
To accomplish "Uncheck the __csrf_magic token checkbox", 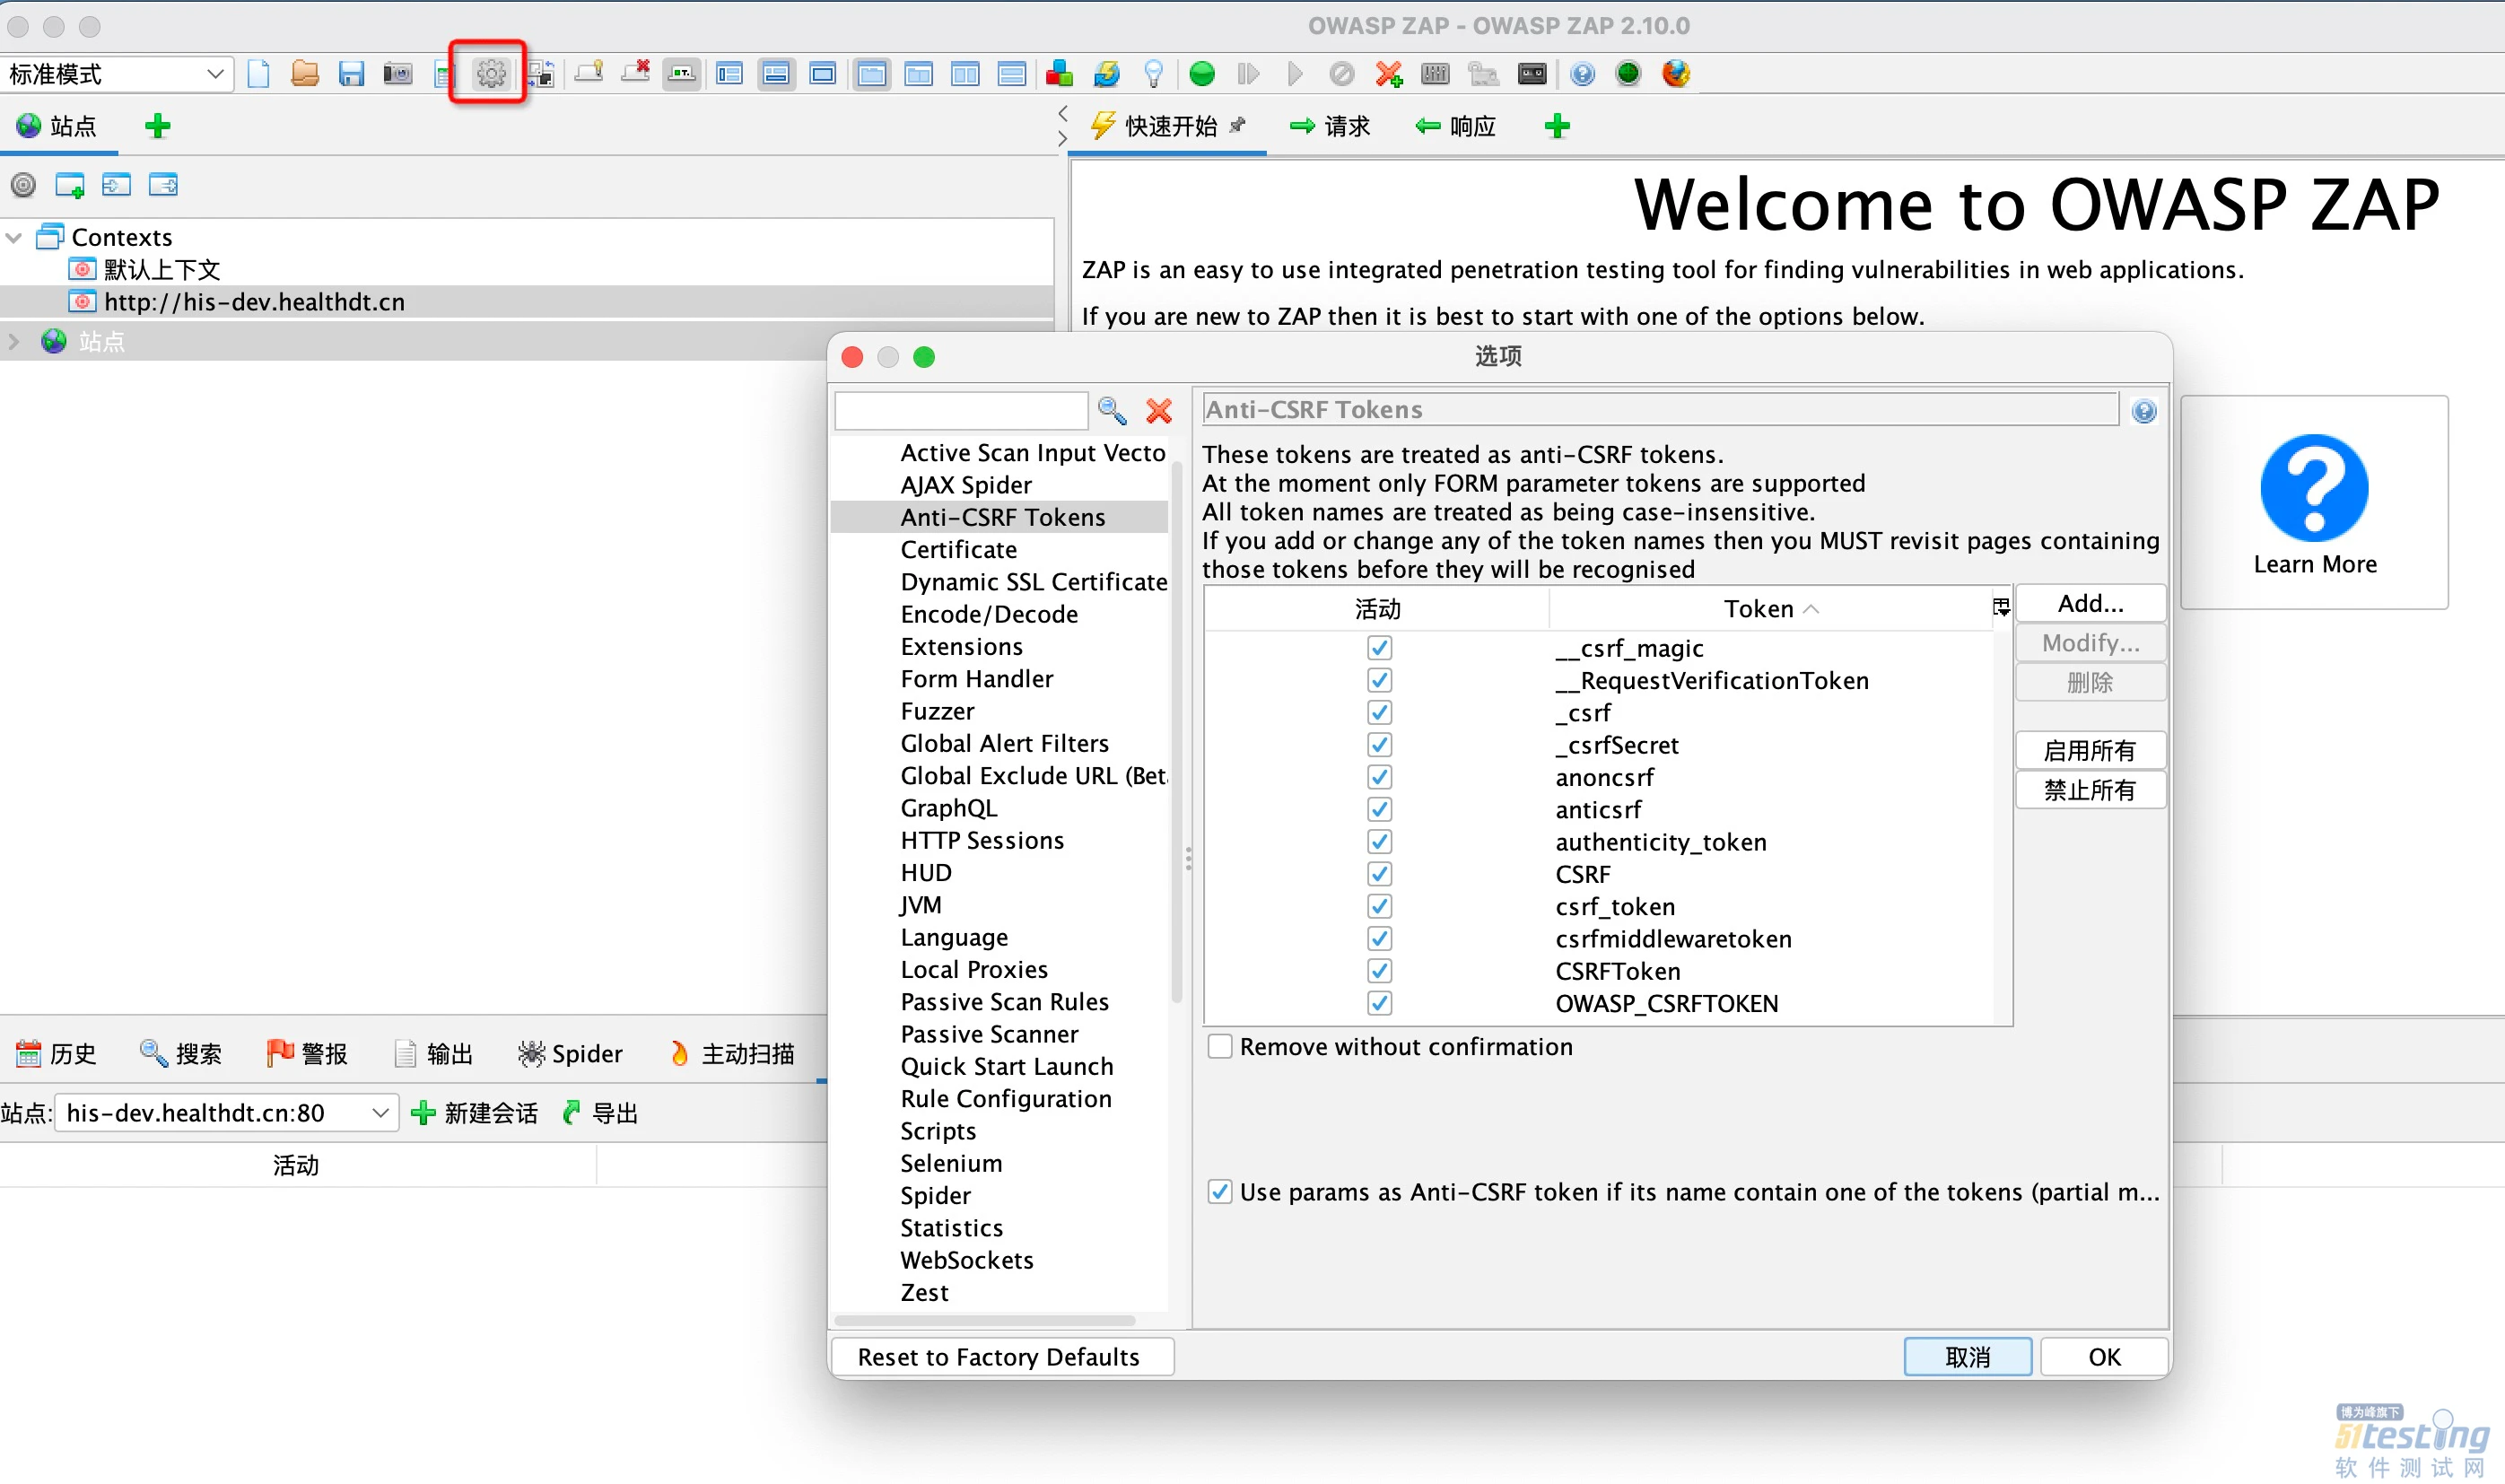I will (1379, 648).
